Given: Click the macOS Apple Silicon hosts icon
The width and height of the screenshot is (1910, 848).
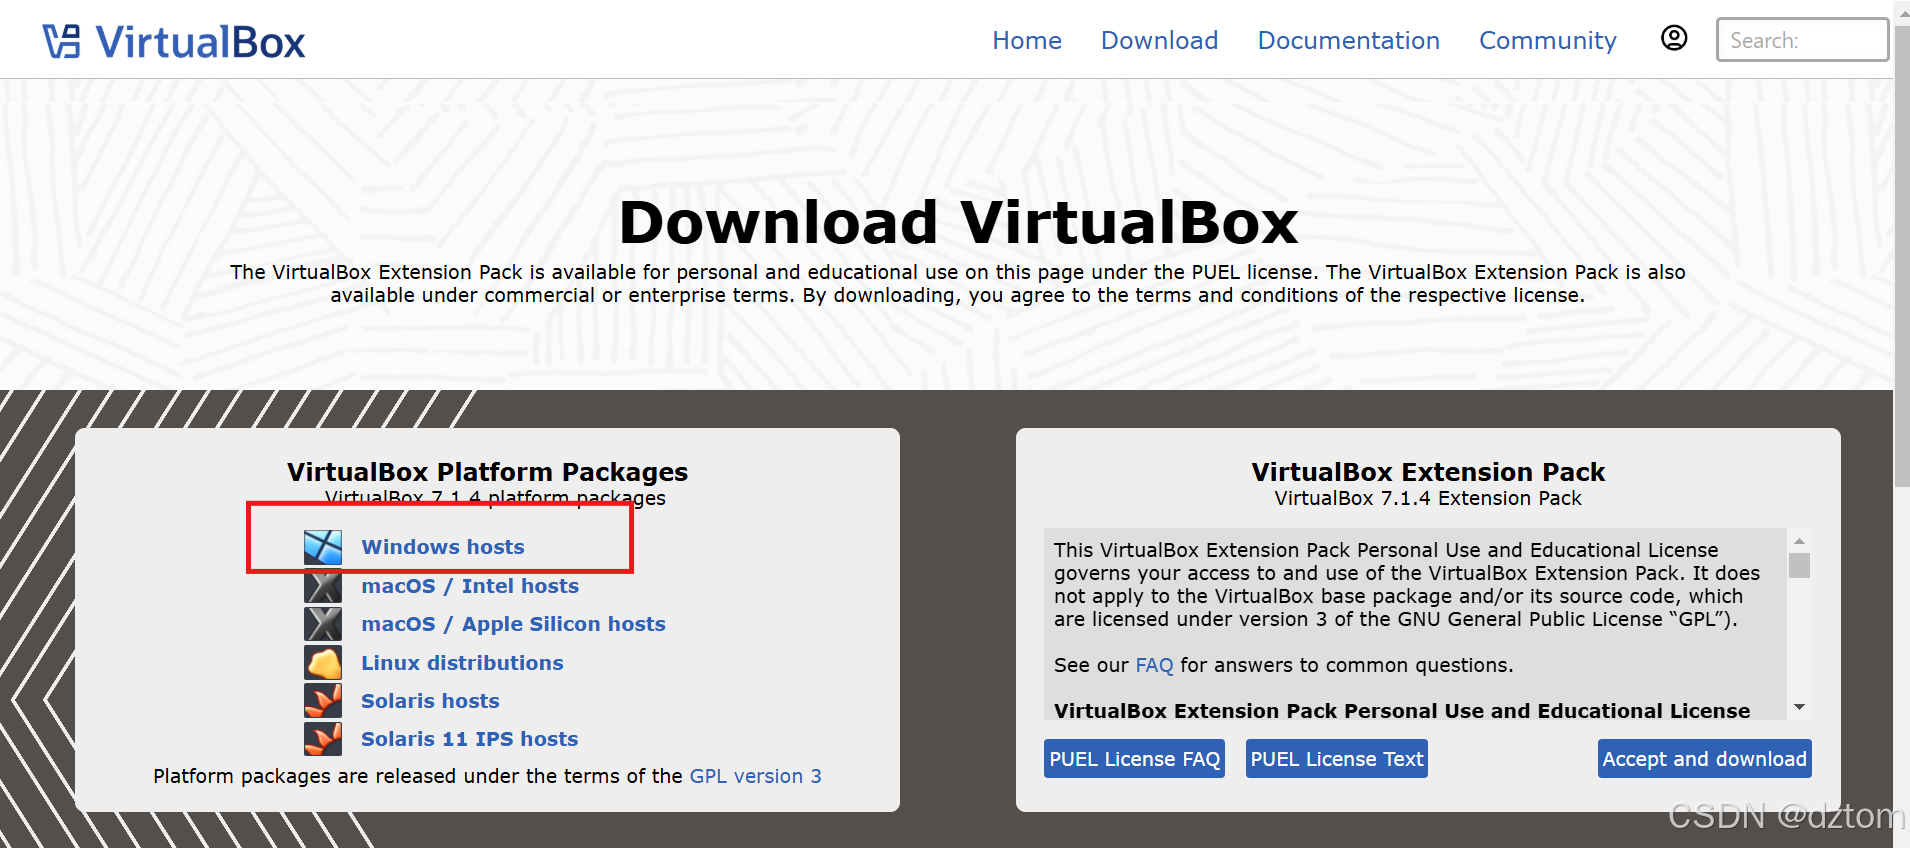Looking at the screenshot, I should coord(323,624).
